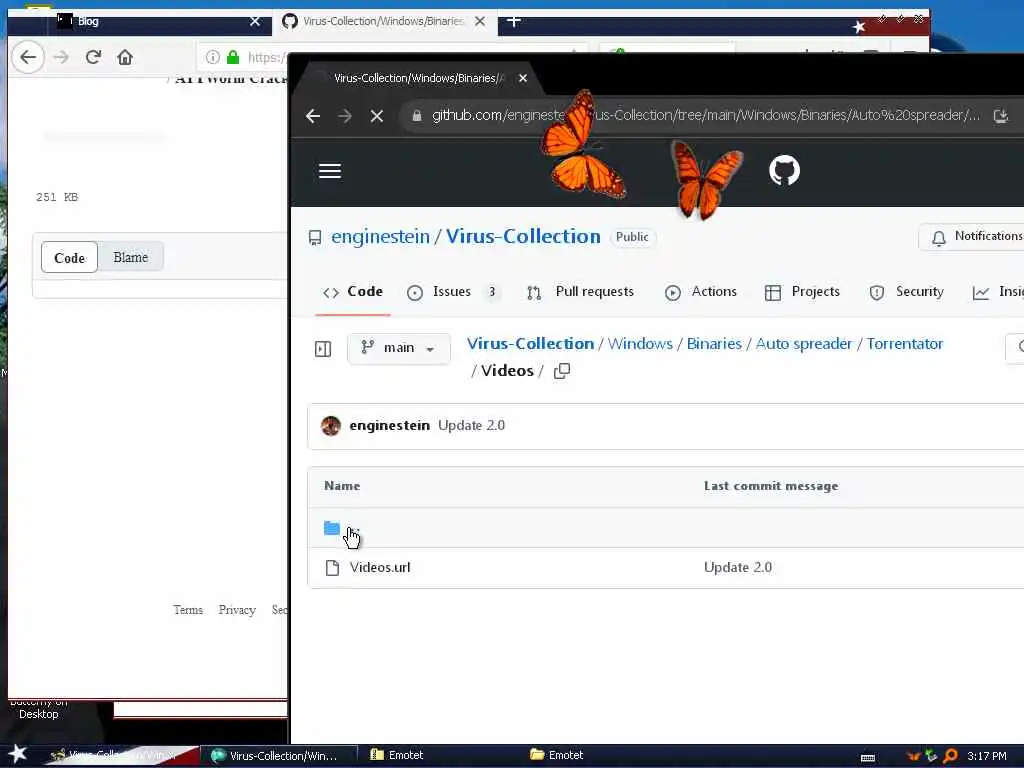Close the Virus-Collection tab in Chrome

pos(522,78)
